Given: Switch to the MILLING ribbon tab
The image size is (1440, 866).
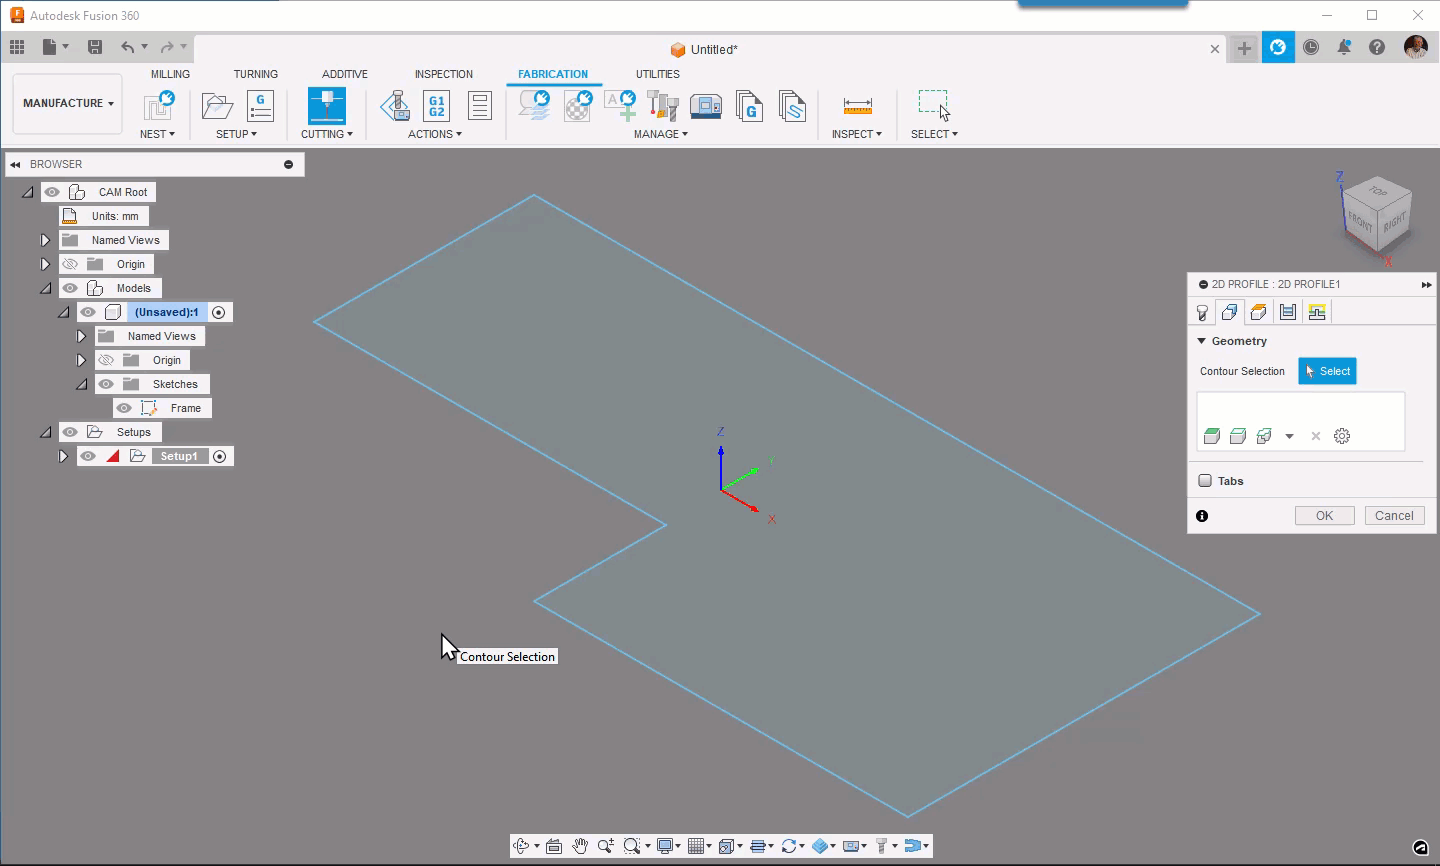Looking at the screenshot, I should pyautogui.click(x=169, y=73).
